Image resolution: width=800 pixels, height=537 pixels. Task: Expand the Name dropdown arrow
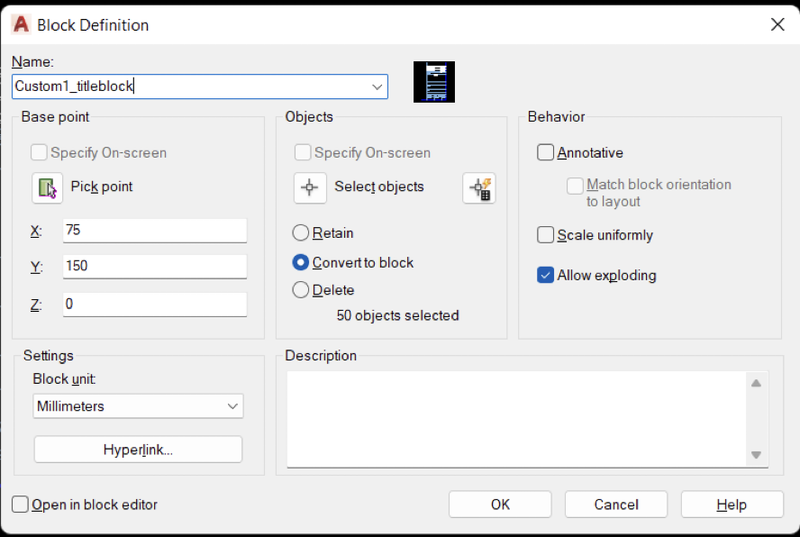[377, 87]
